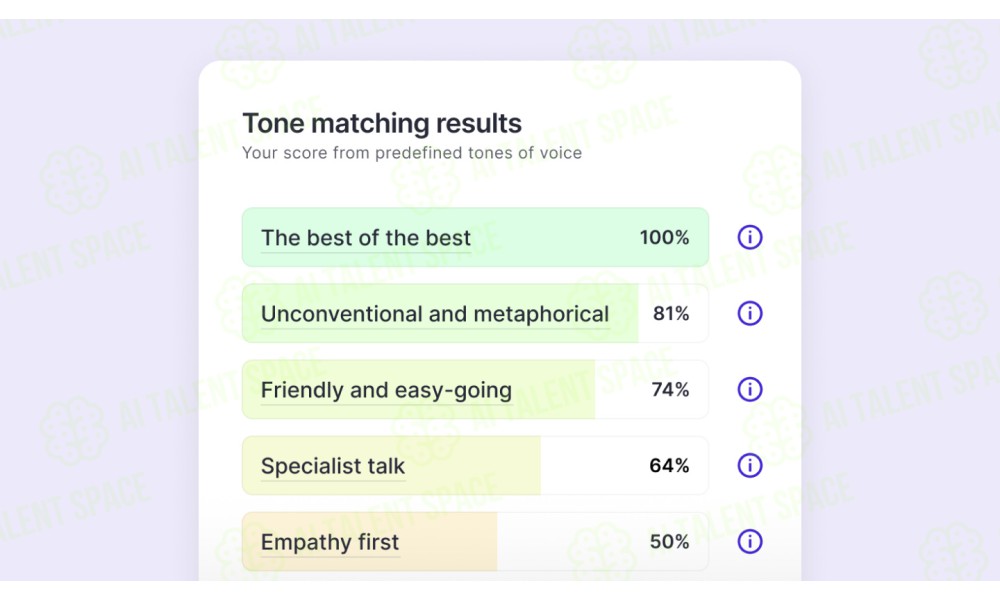View info icon next to Empathy first
This screenshot has width=1000, height=600.
750,541
